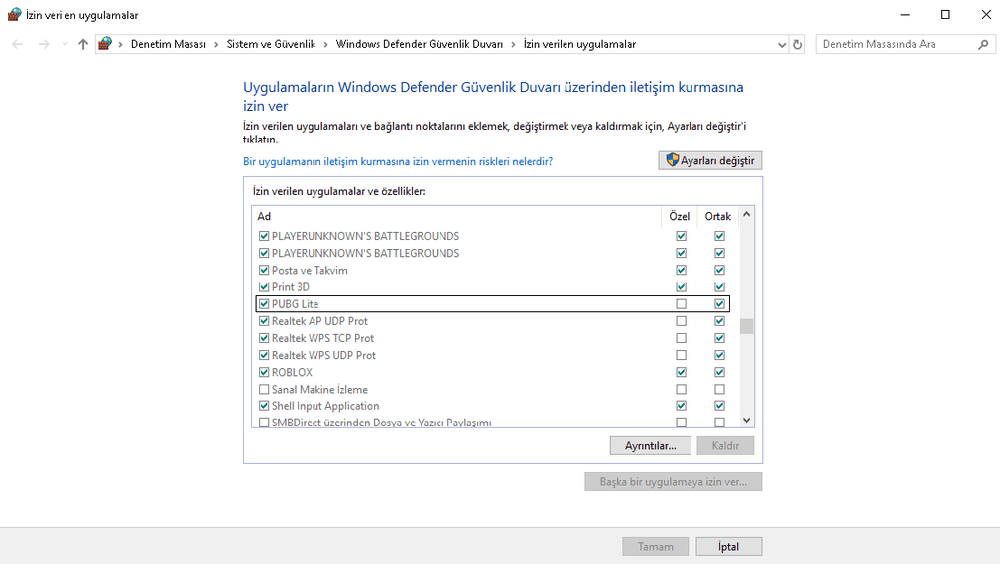Click the Back navigation arrow
The image size is (1000, 564).
tap(17, 44)
